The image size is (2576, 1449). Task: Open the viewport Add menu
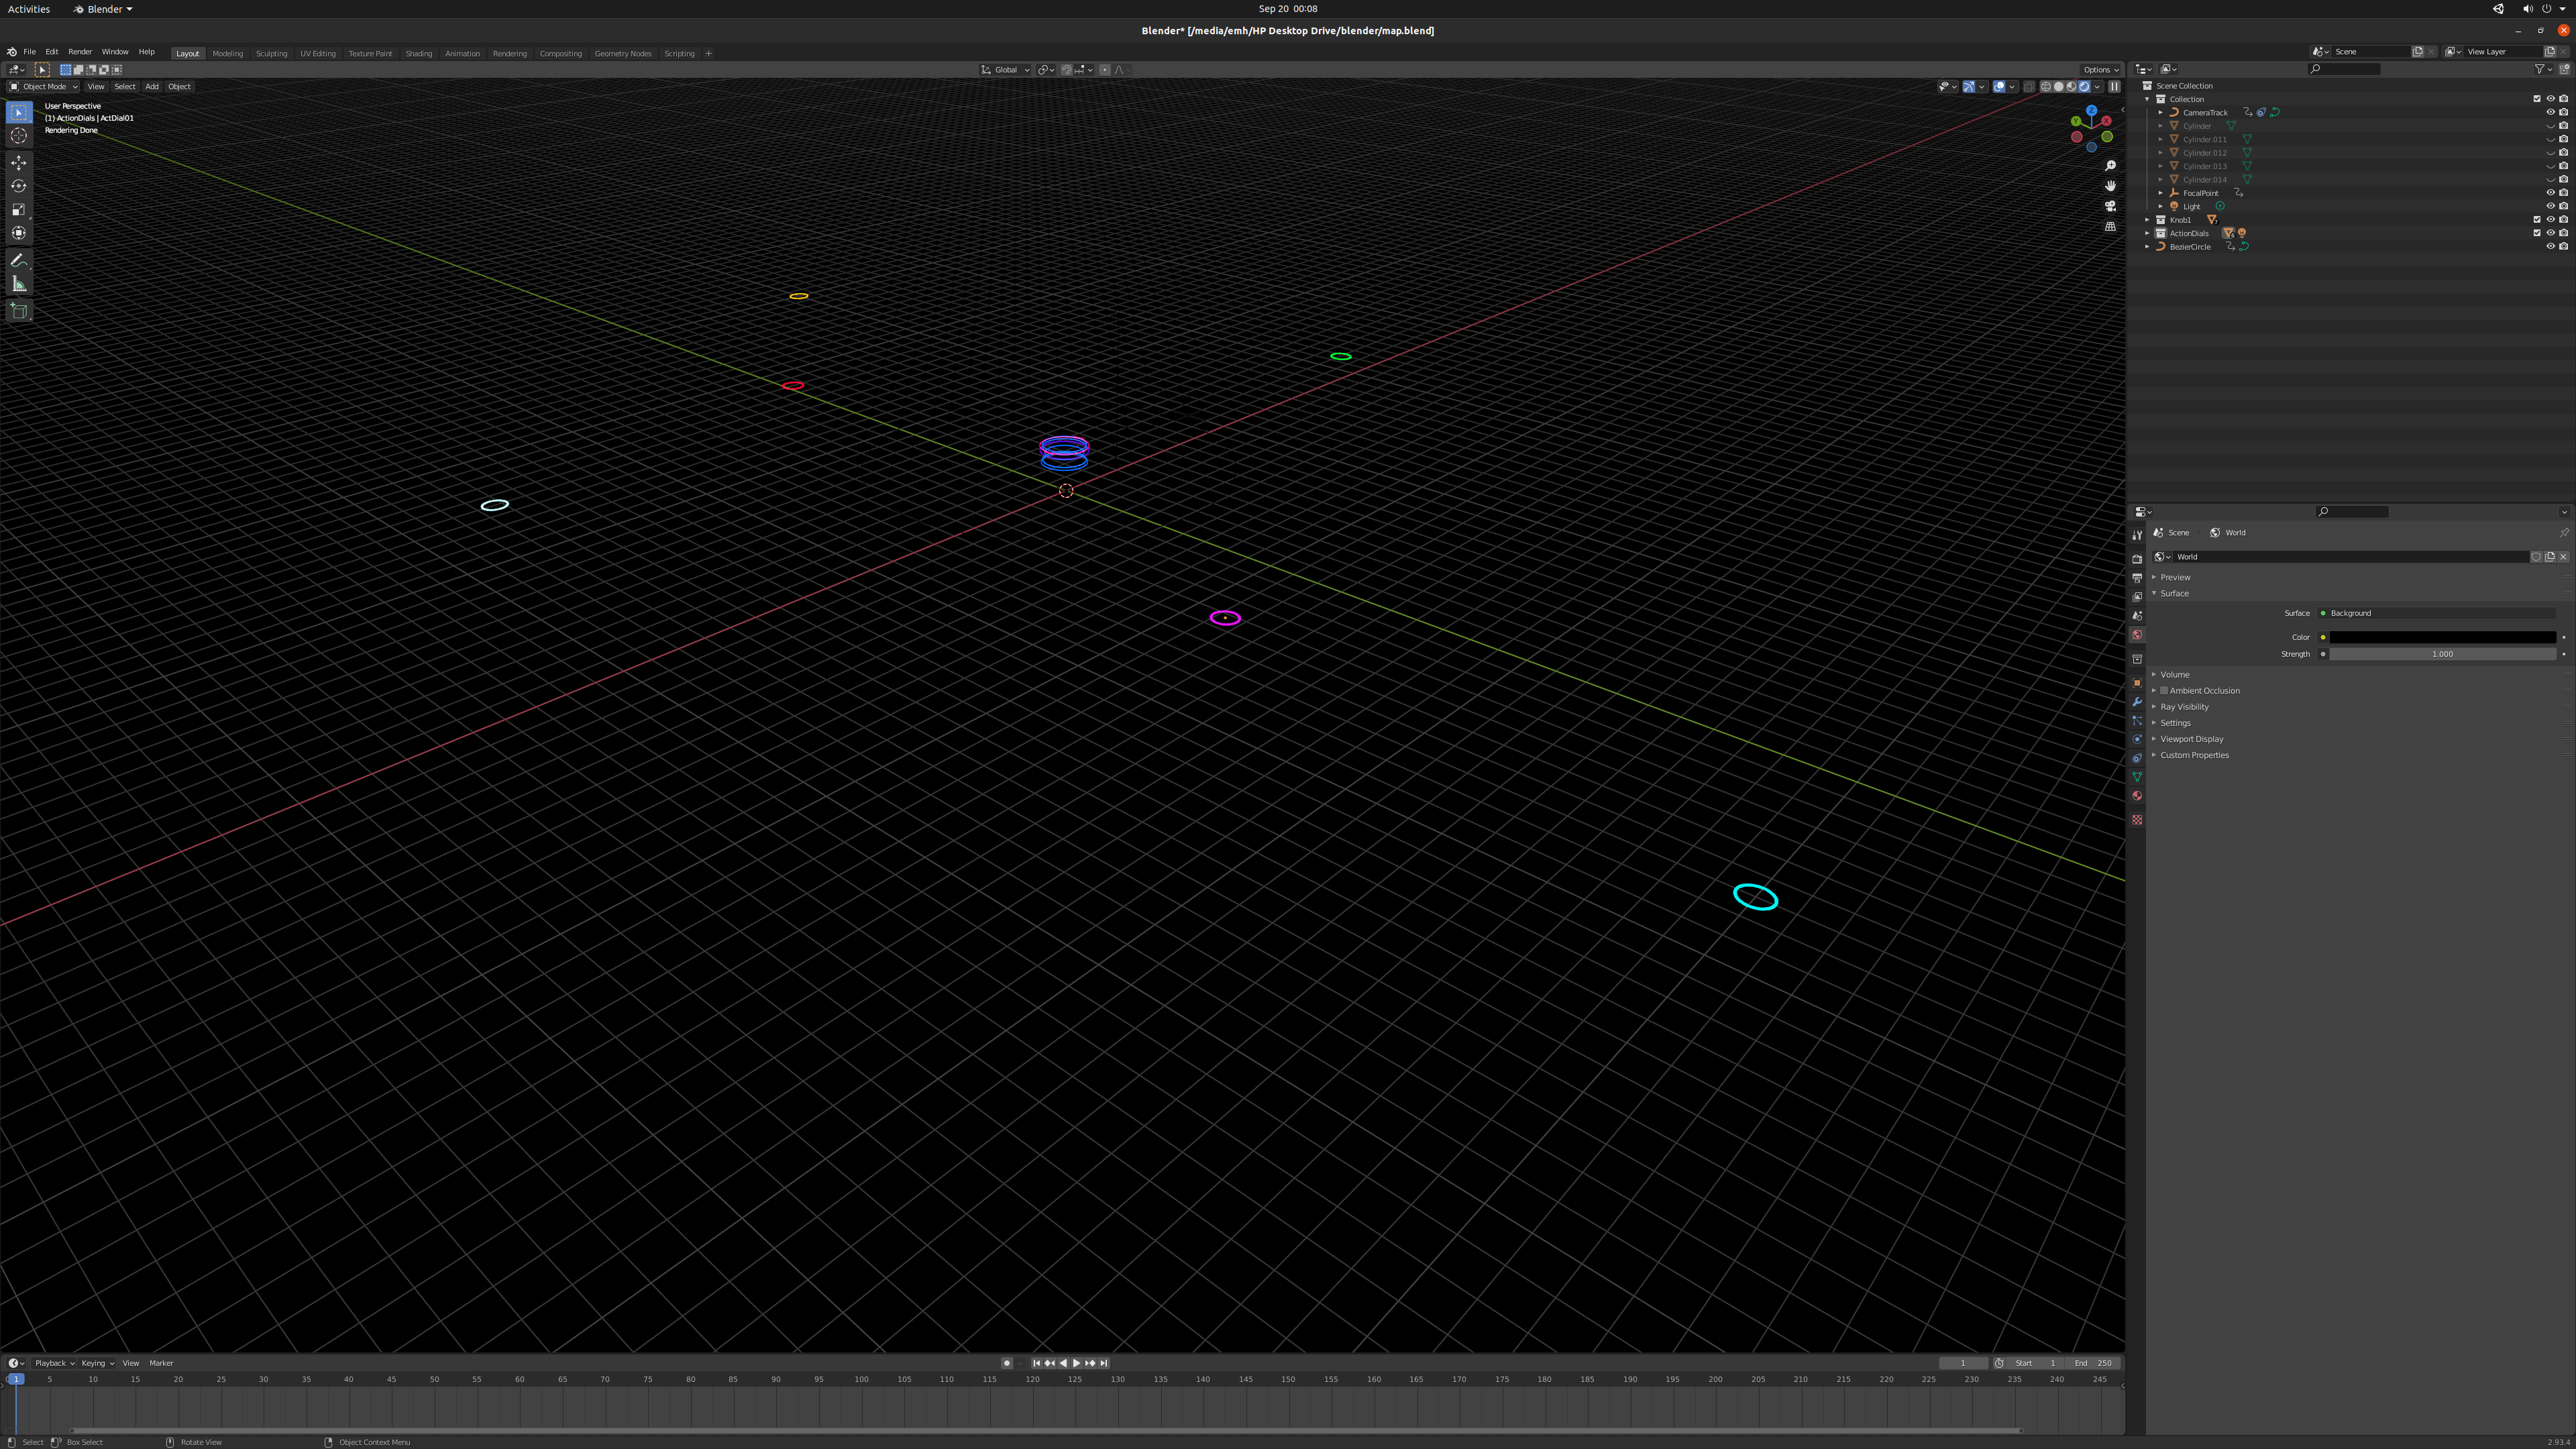(152, 87)
